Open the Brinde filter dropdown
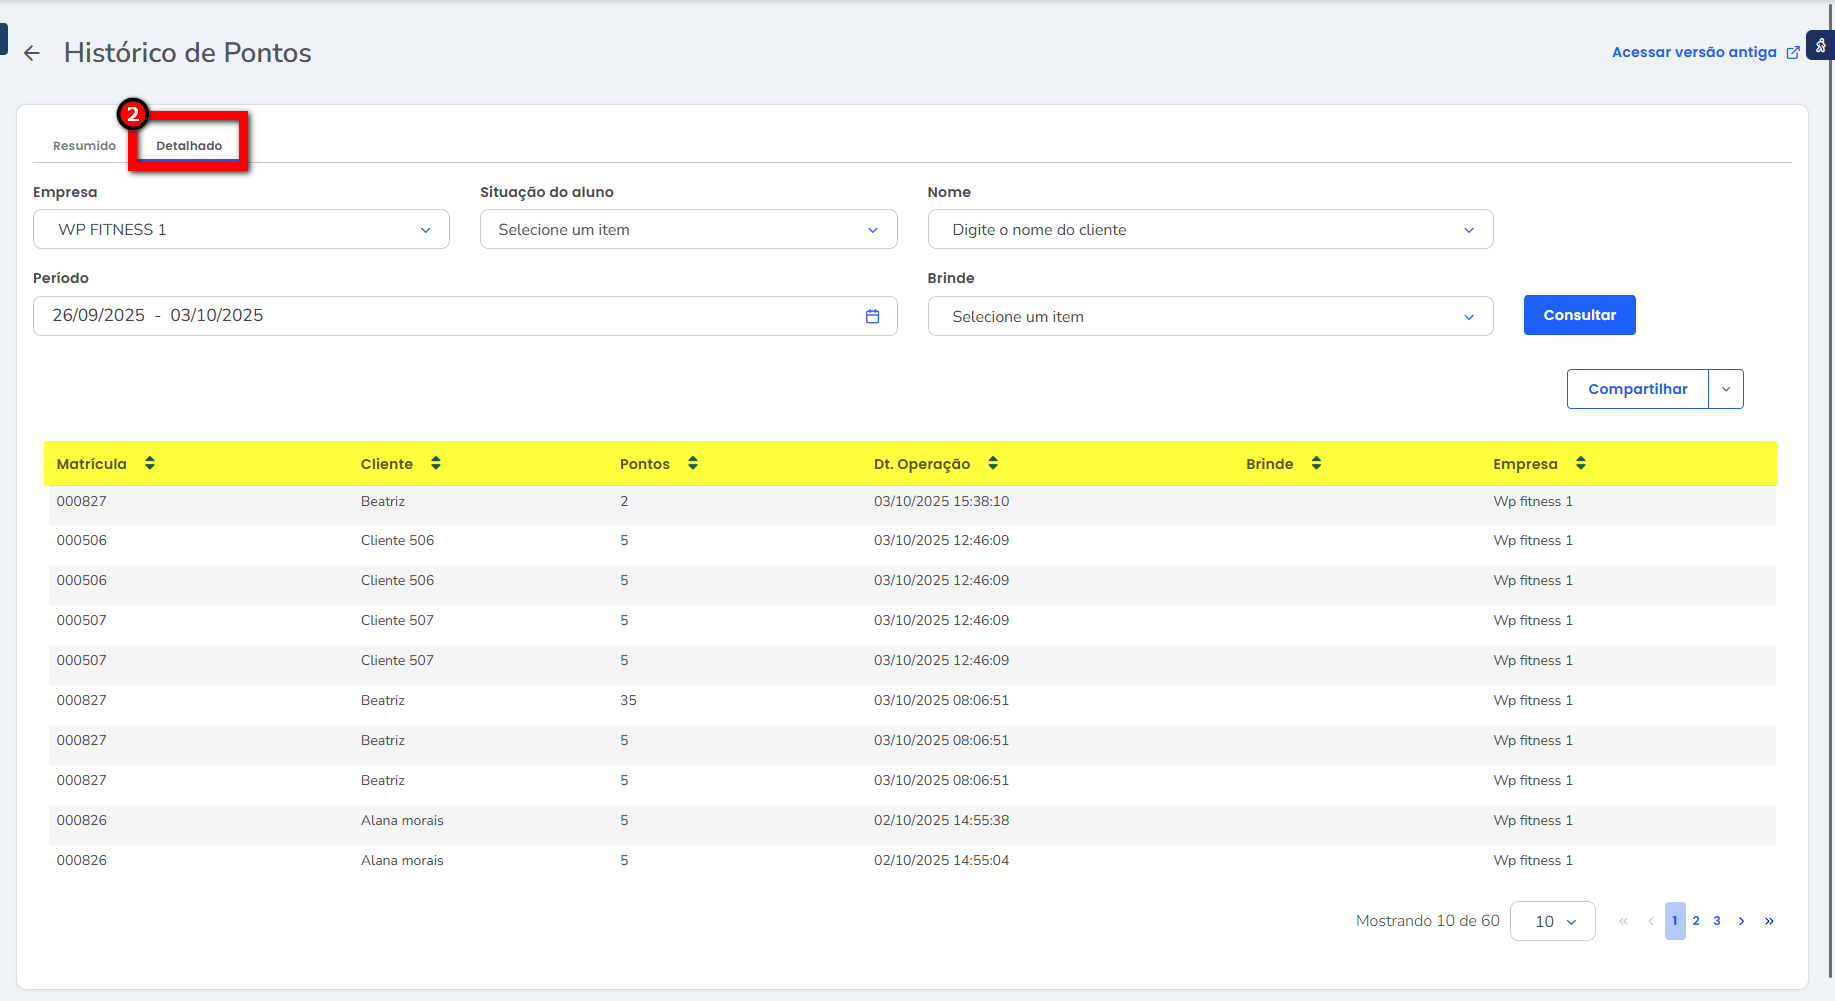Image resolution: width=1835 pixels, height=1001 pixels. [x=1210, y=317]
